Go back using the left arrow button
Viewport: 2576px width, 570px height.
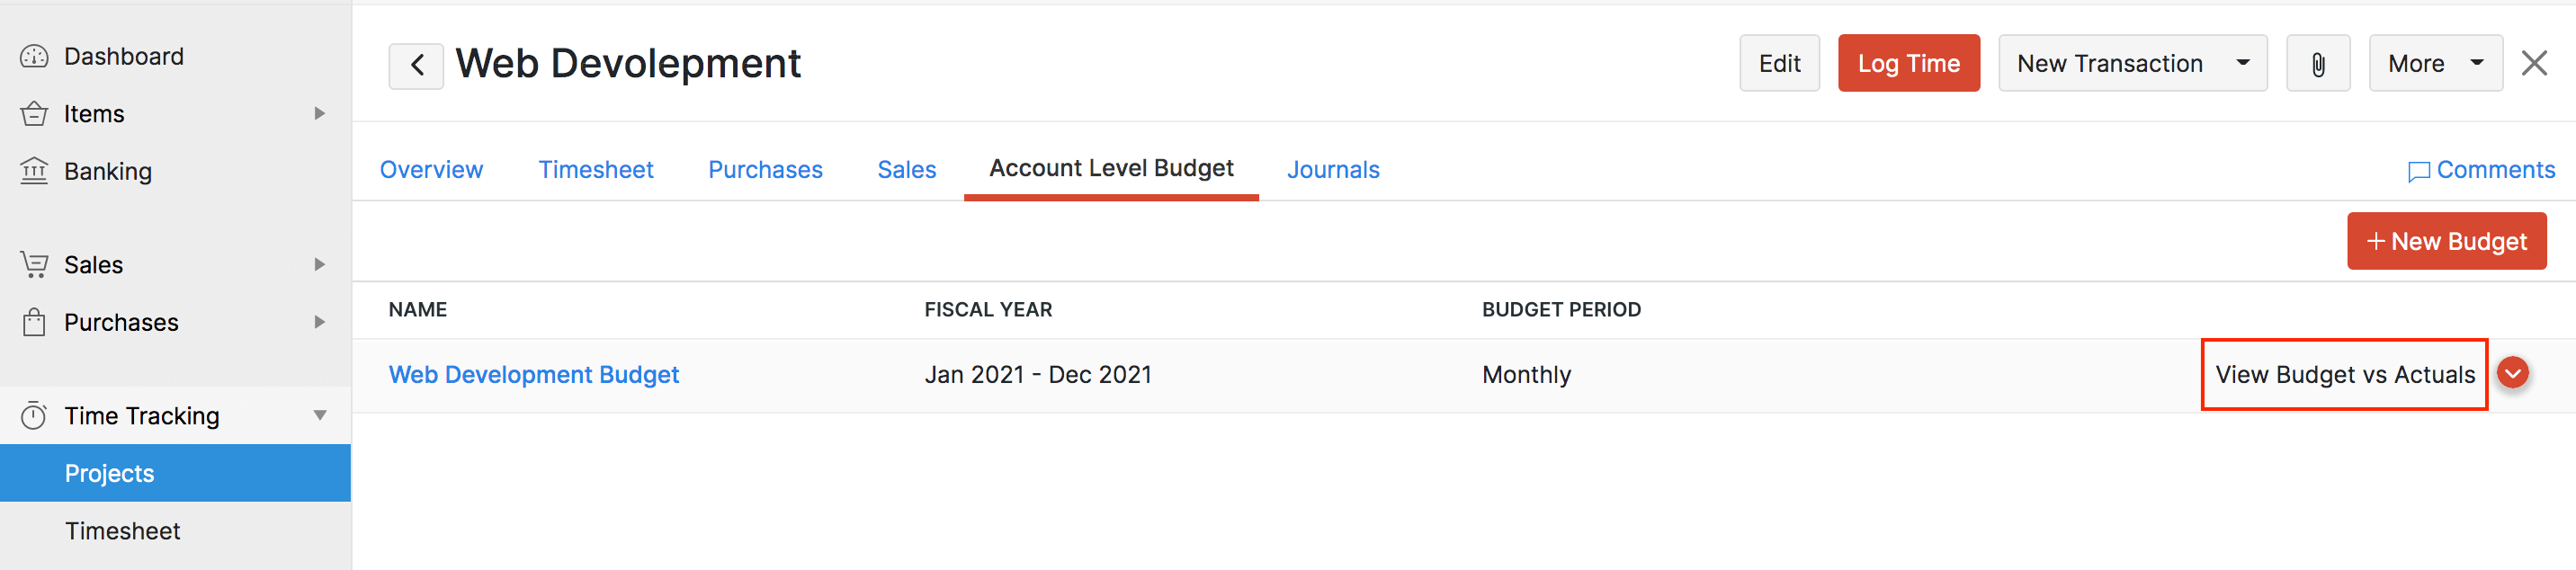[x=416, y=64]
